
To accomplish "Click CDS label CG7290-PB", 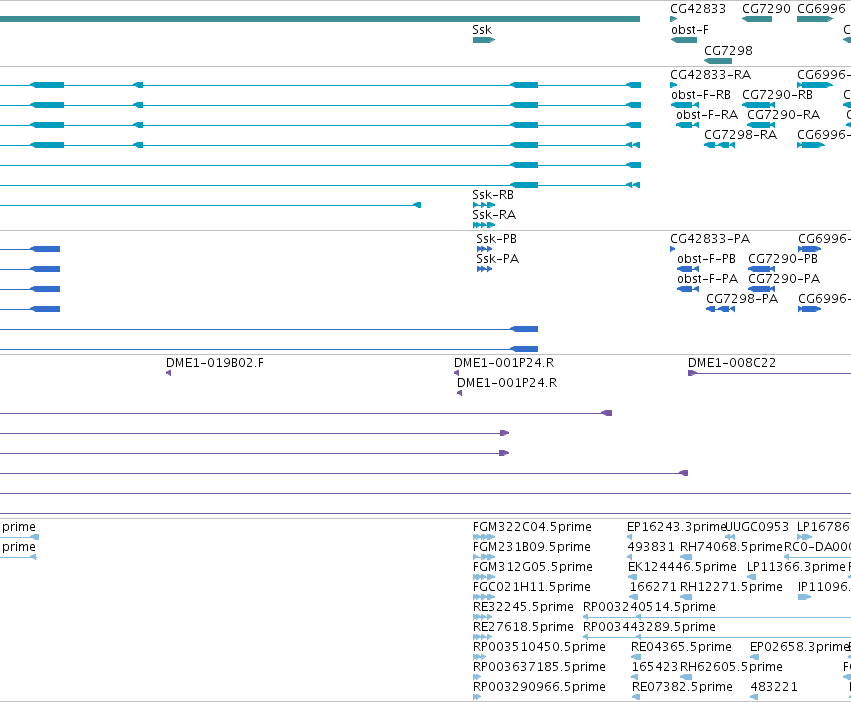I will click(x=783, y=259).
